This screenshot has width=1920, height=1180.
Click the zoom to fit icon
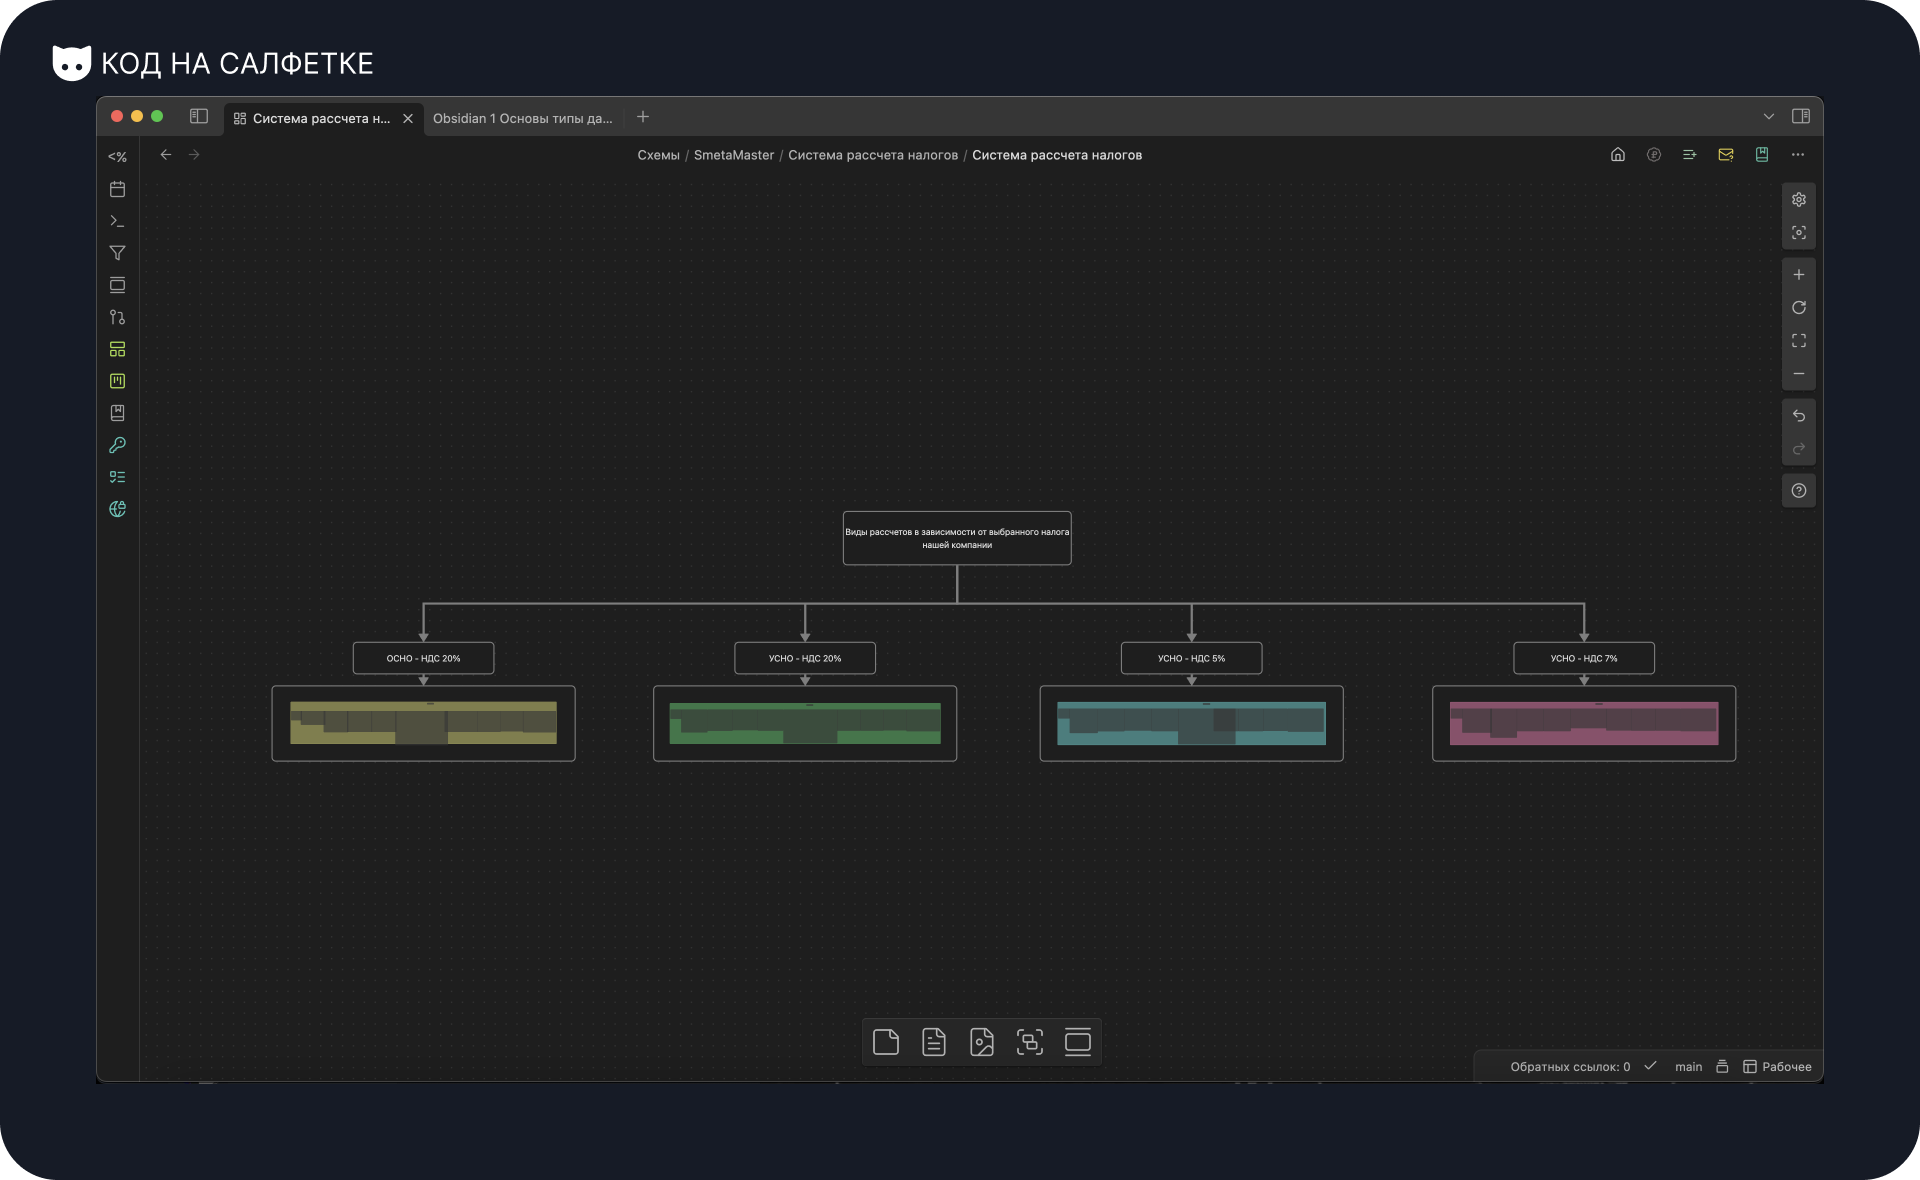point(1798,341)
